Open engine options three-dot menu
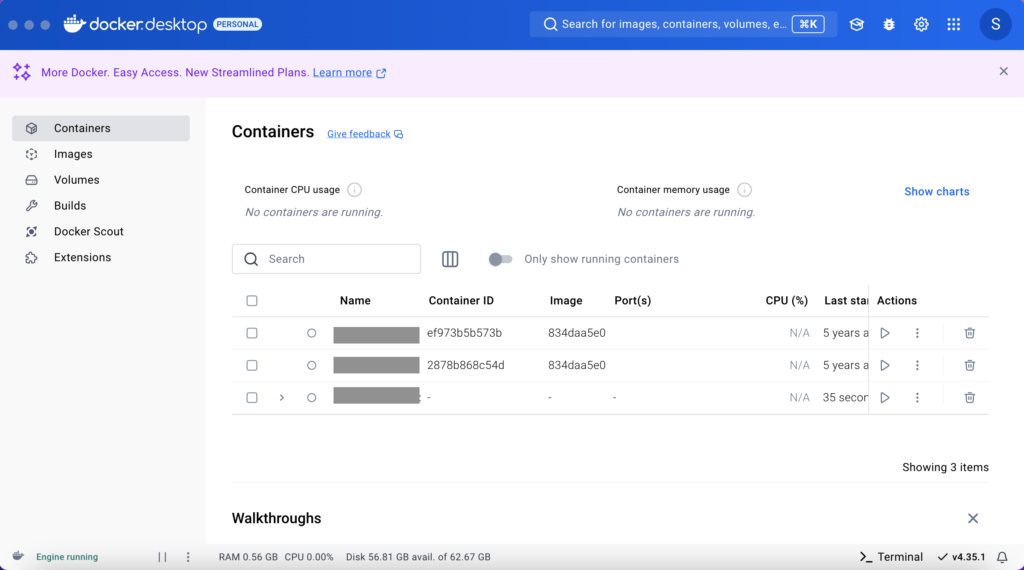 coord(188,557)
